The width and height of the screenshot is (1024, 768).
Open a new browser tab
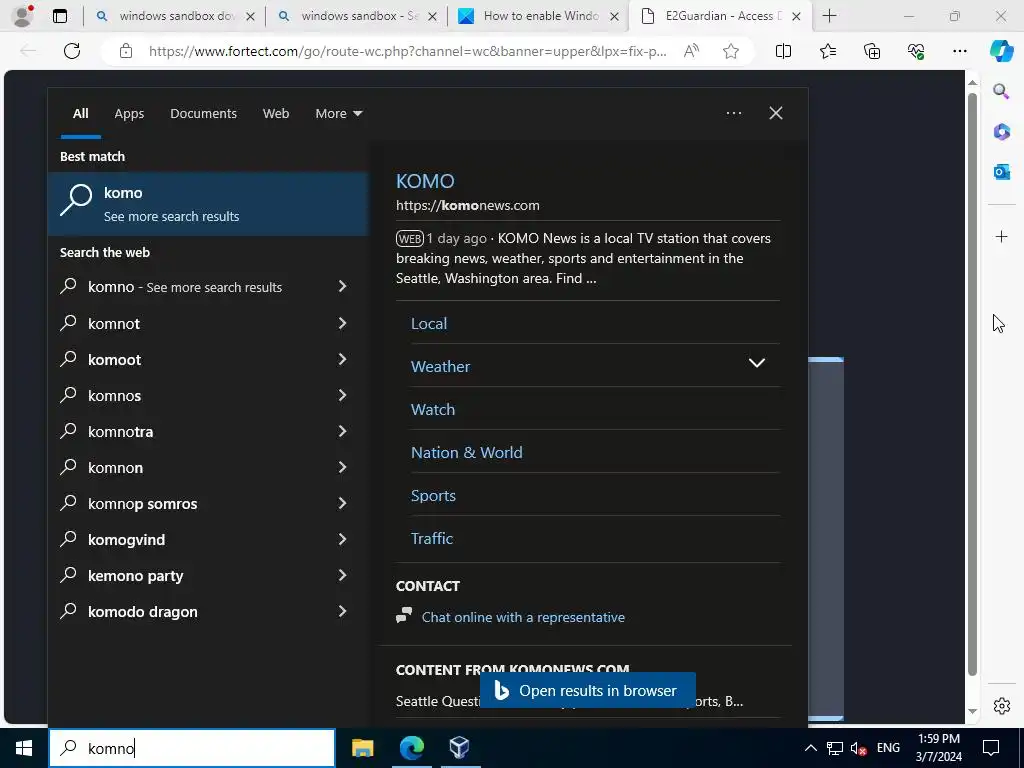pos(829,16)
